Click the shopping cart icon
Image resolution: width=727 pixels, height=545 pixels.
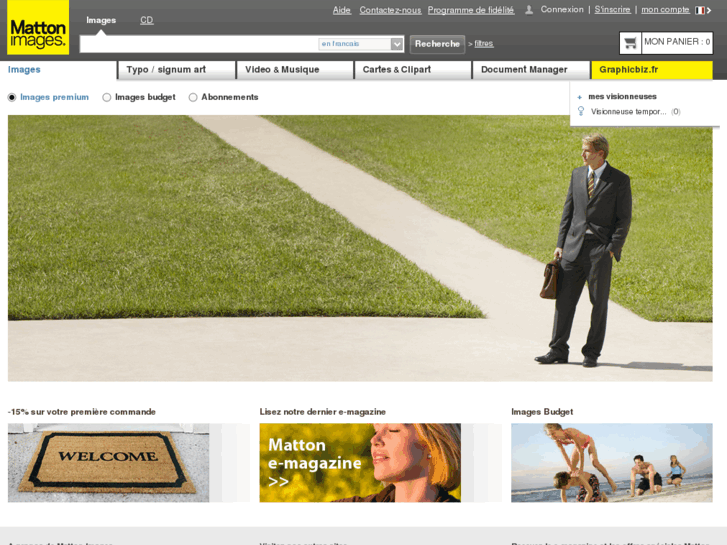pyautogui.click(x=630, y=43)
